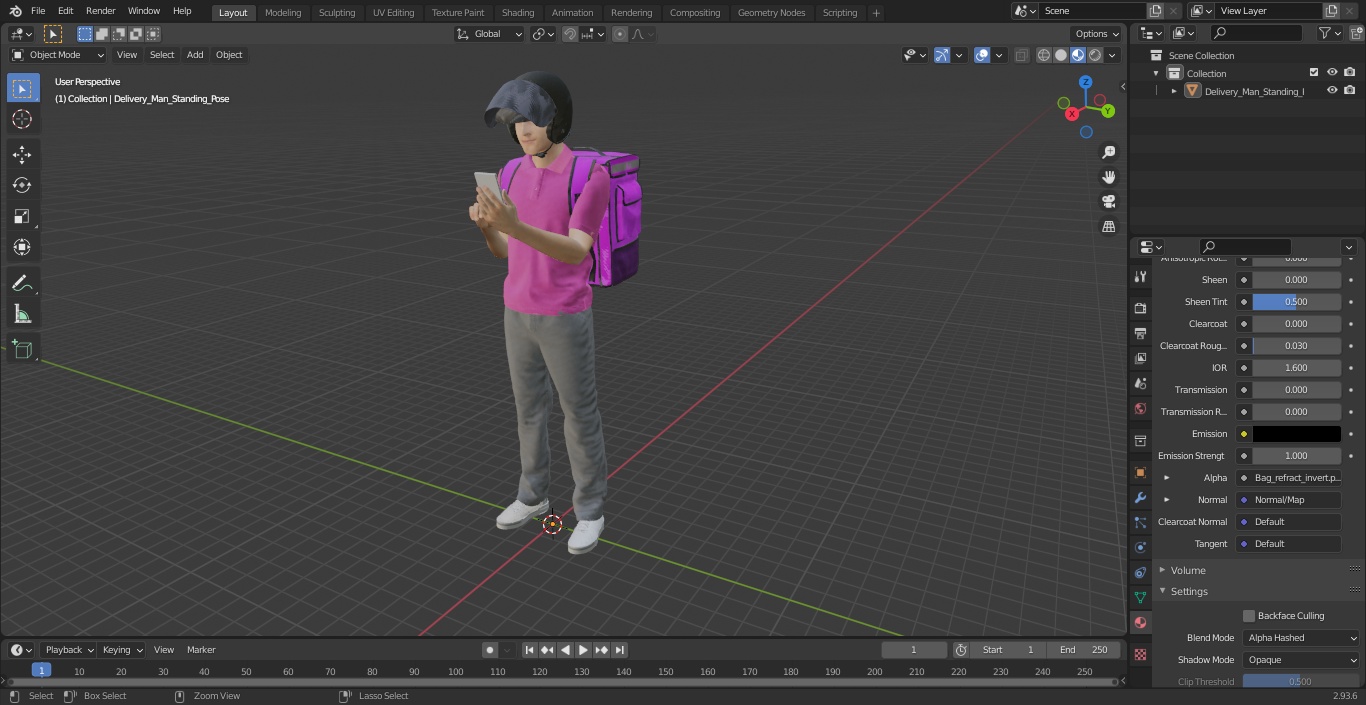Activate the Move tool
Image resolution: width=1366 pixels, height=705 pixels.
[22, 154]
